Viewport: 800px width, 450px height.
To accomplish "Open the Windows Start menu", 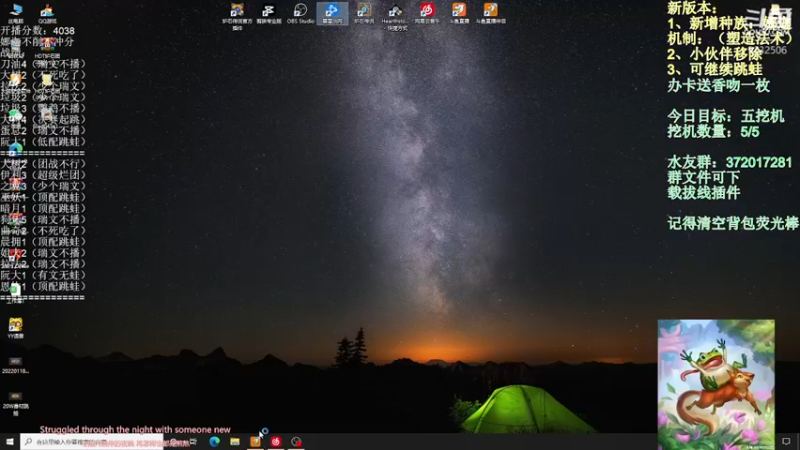I will coord(10,441).
